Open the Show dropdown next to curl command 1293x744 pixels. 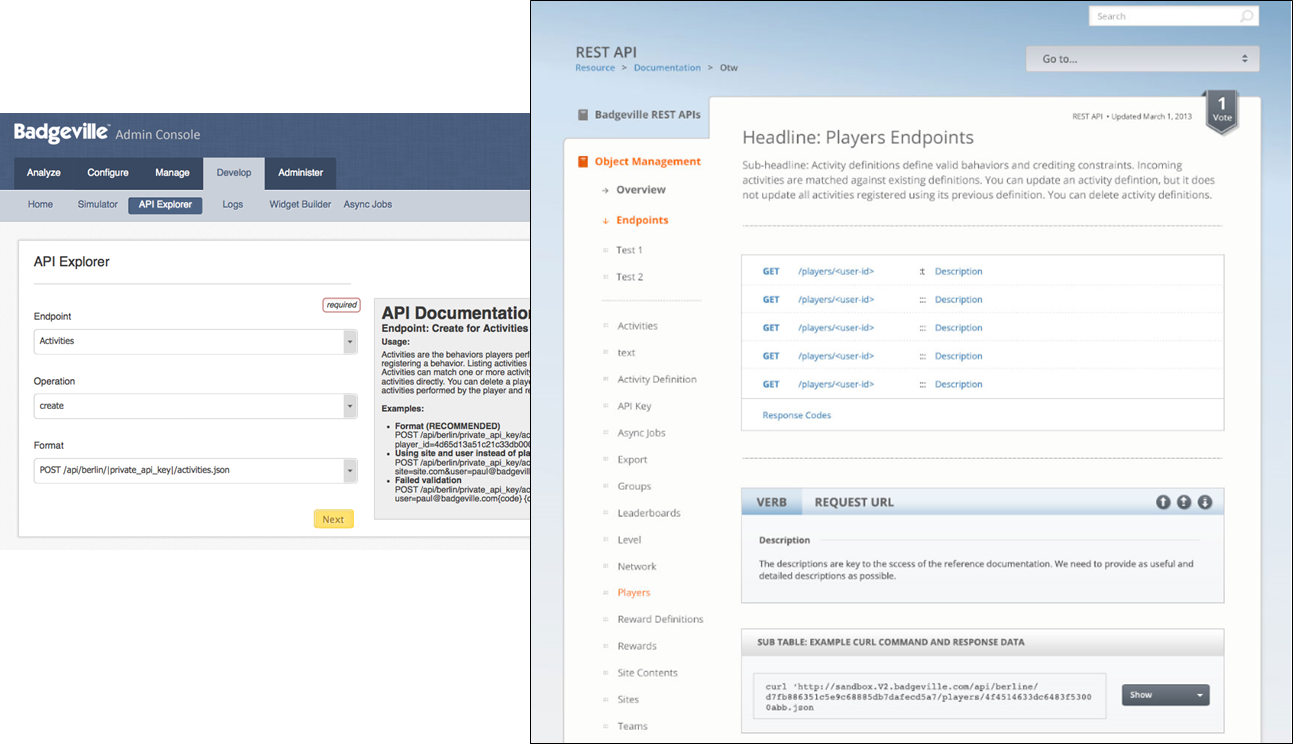(1165, 695)
